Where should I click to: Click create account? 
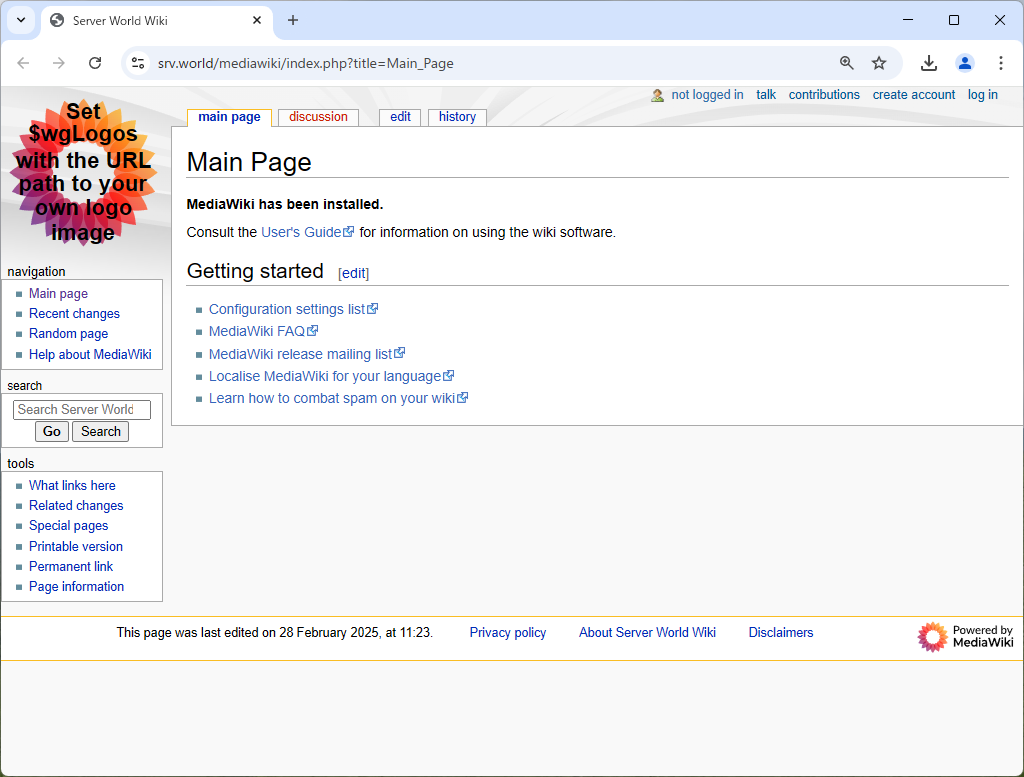(x=914, y=95)
